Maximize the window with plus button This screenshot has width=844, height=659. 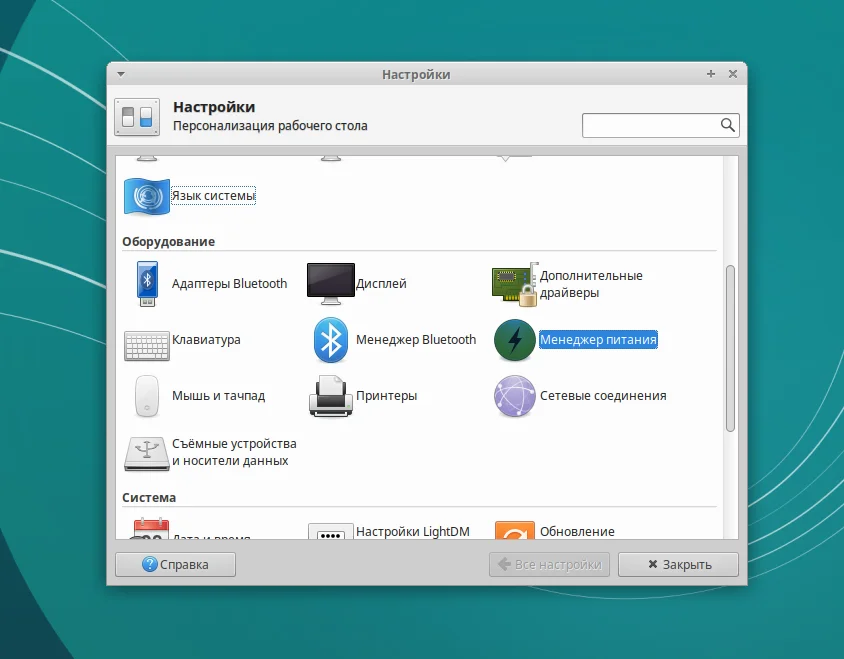tap(711, 74)
